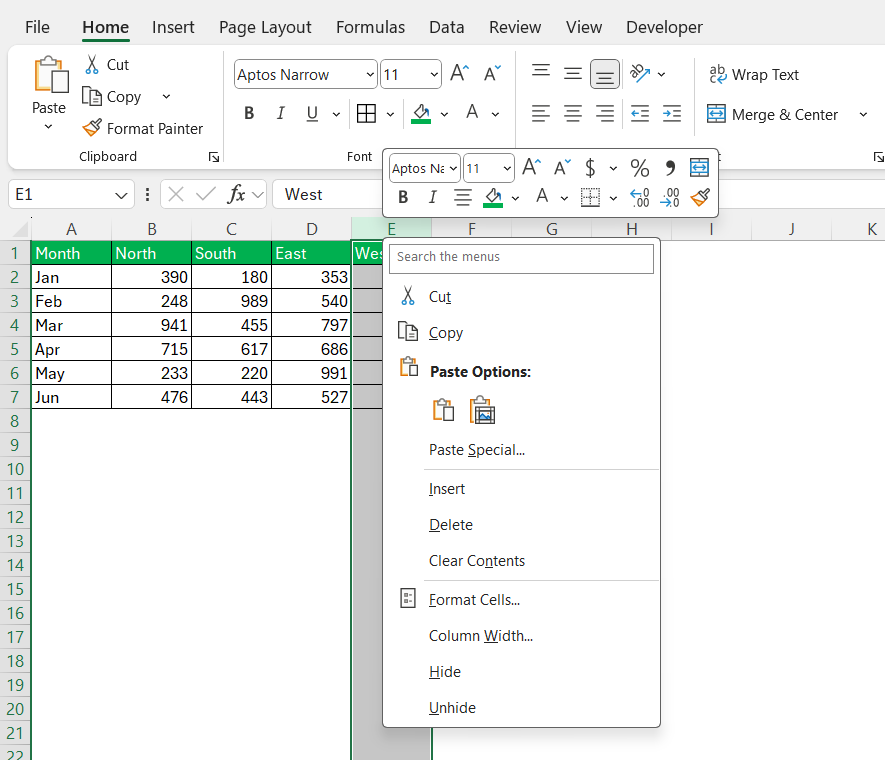Toggle Italic in mini toolbar
This screenshot has width=885, height=760.
click(x=432, y=197)
